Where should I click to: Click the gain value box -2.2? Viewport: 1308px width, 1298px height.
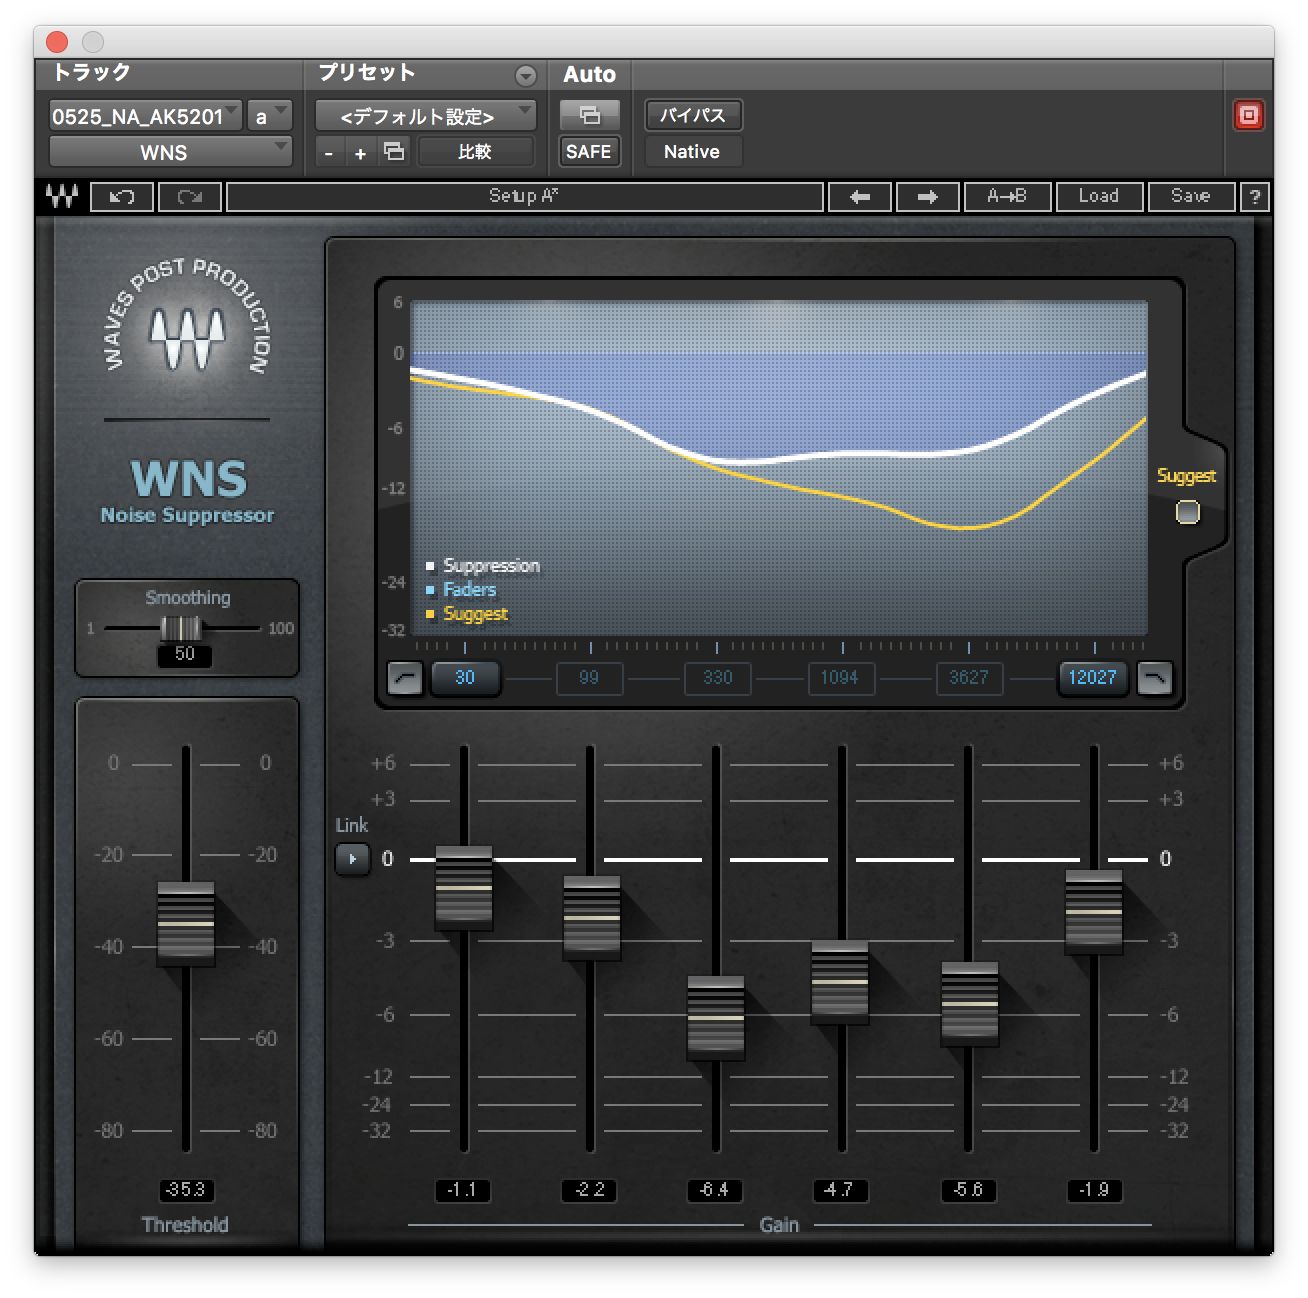coord(590,1190)
